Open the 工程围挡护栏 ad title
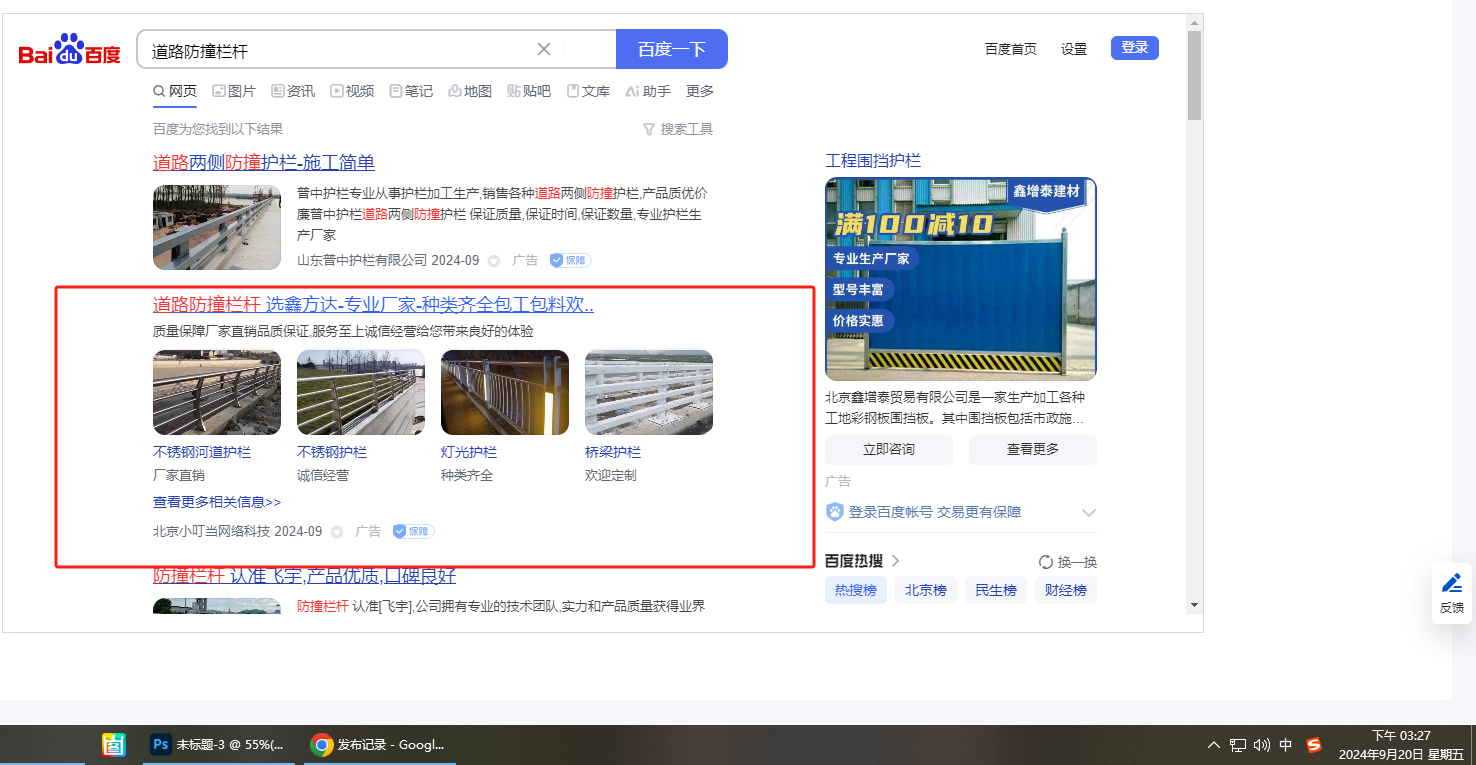Image resolution: width=1476 pixels, height=765 pixels. (873, 161)
